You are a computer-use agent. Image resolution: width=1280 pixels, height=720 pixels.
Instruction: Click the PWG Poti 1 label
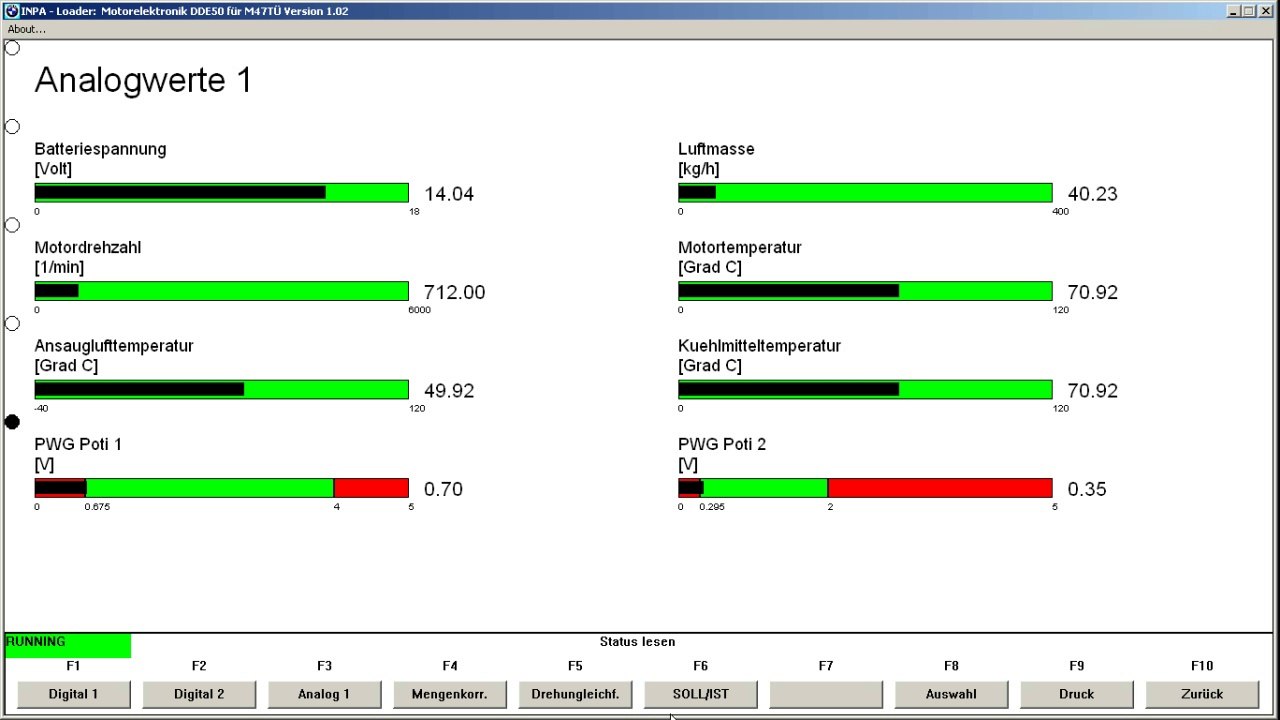pos(78,444)
